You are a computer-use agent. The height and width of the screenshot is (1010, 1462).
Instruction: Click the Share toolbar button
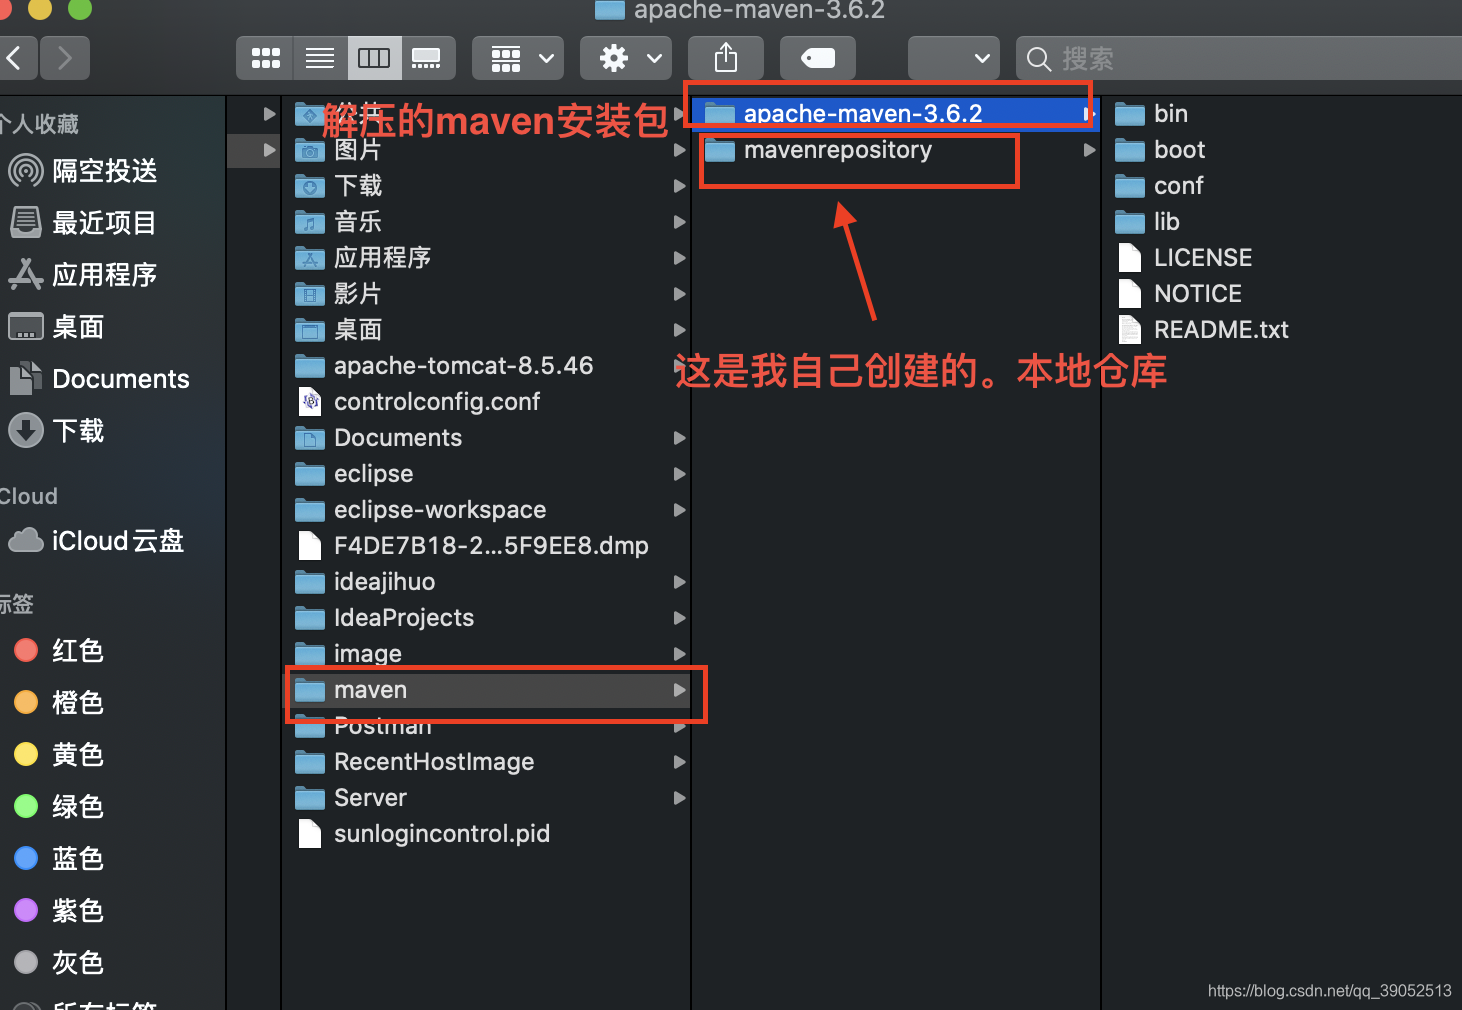[726, 58]
